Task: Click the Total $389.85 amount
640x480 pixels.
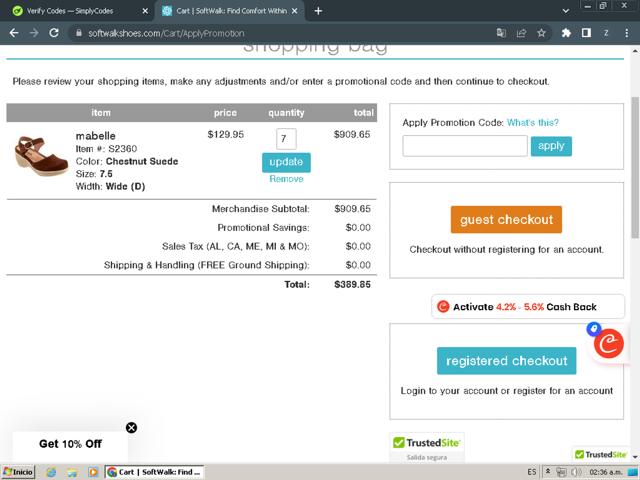Action: click(352, 284)
